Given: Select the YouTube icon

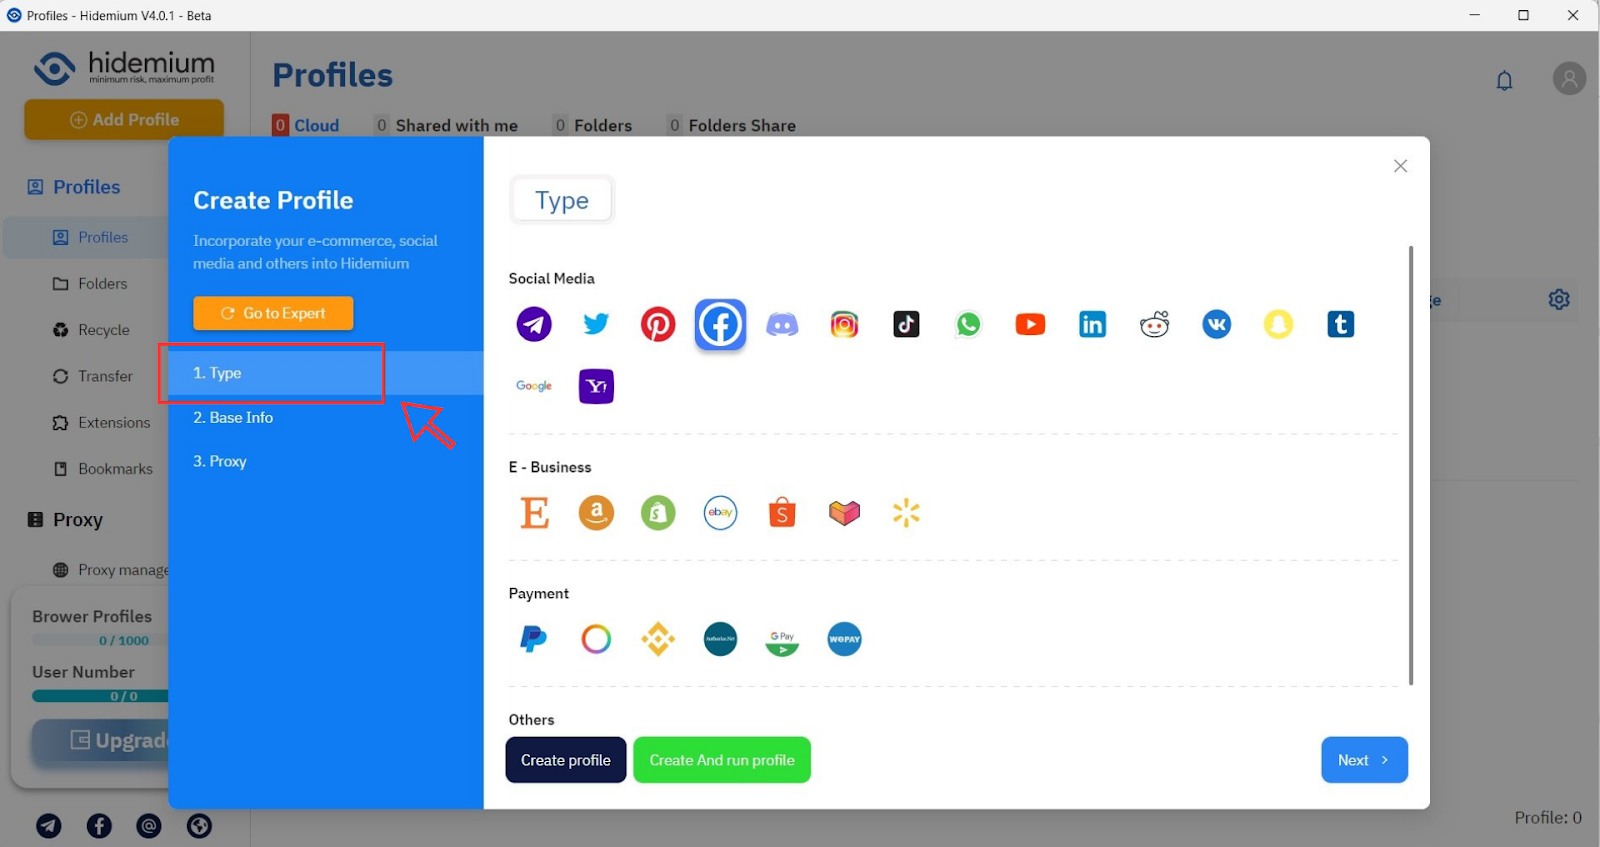Looking at the screenshot, I should click(x=1030, y=324).
